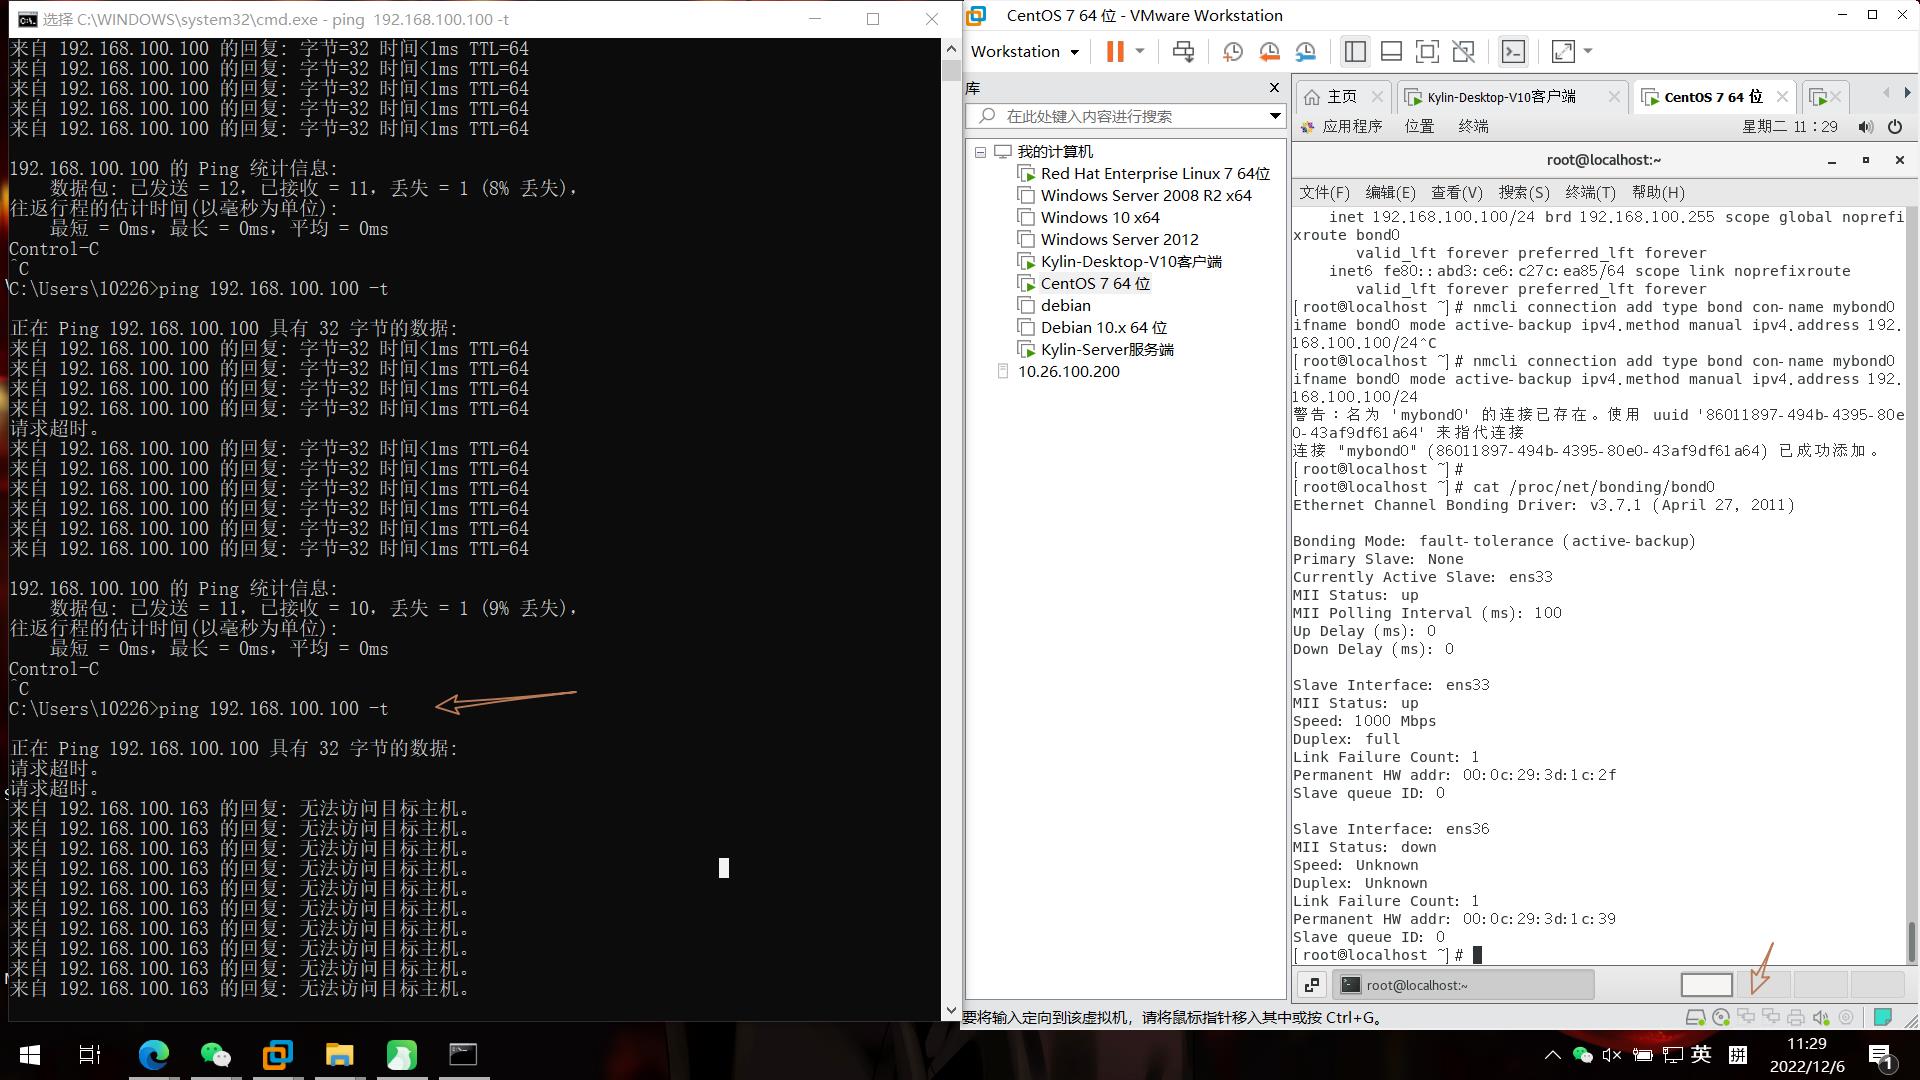This screenshot has width=1920, height=1080.
Task: Open the Windows Start menu
Action: pos(30,1054)
